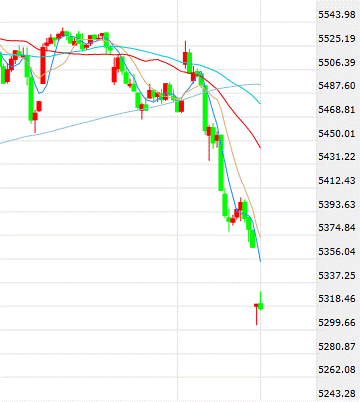Click the 5356.04 price axis label
The height and width of the screenshot is (402, 360).
(x=337, y=252)
